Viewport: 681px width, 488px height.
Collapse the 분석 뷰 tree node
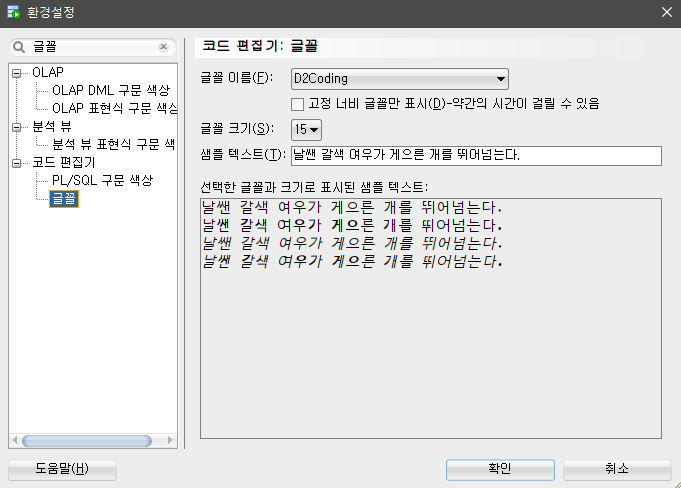17,127
